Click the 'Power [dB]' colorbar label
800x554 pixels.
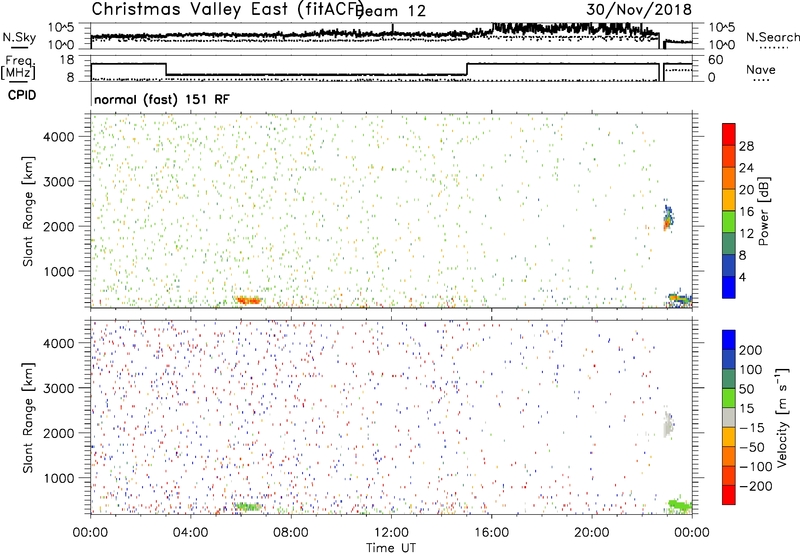click(763, 211)
